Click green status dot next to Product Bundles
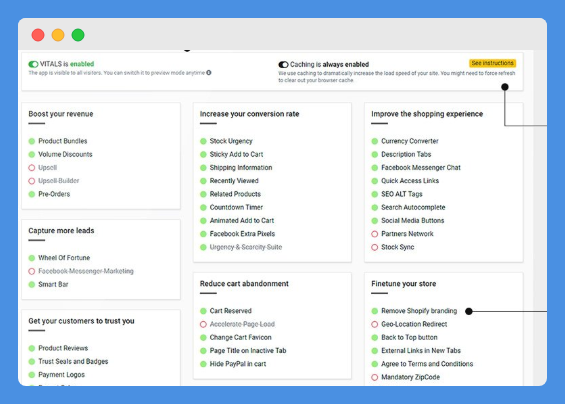The height and width of the screenshot is (404, 565). [x=32, y=141]
